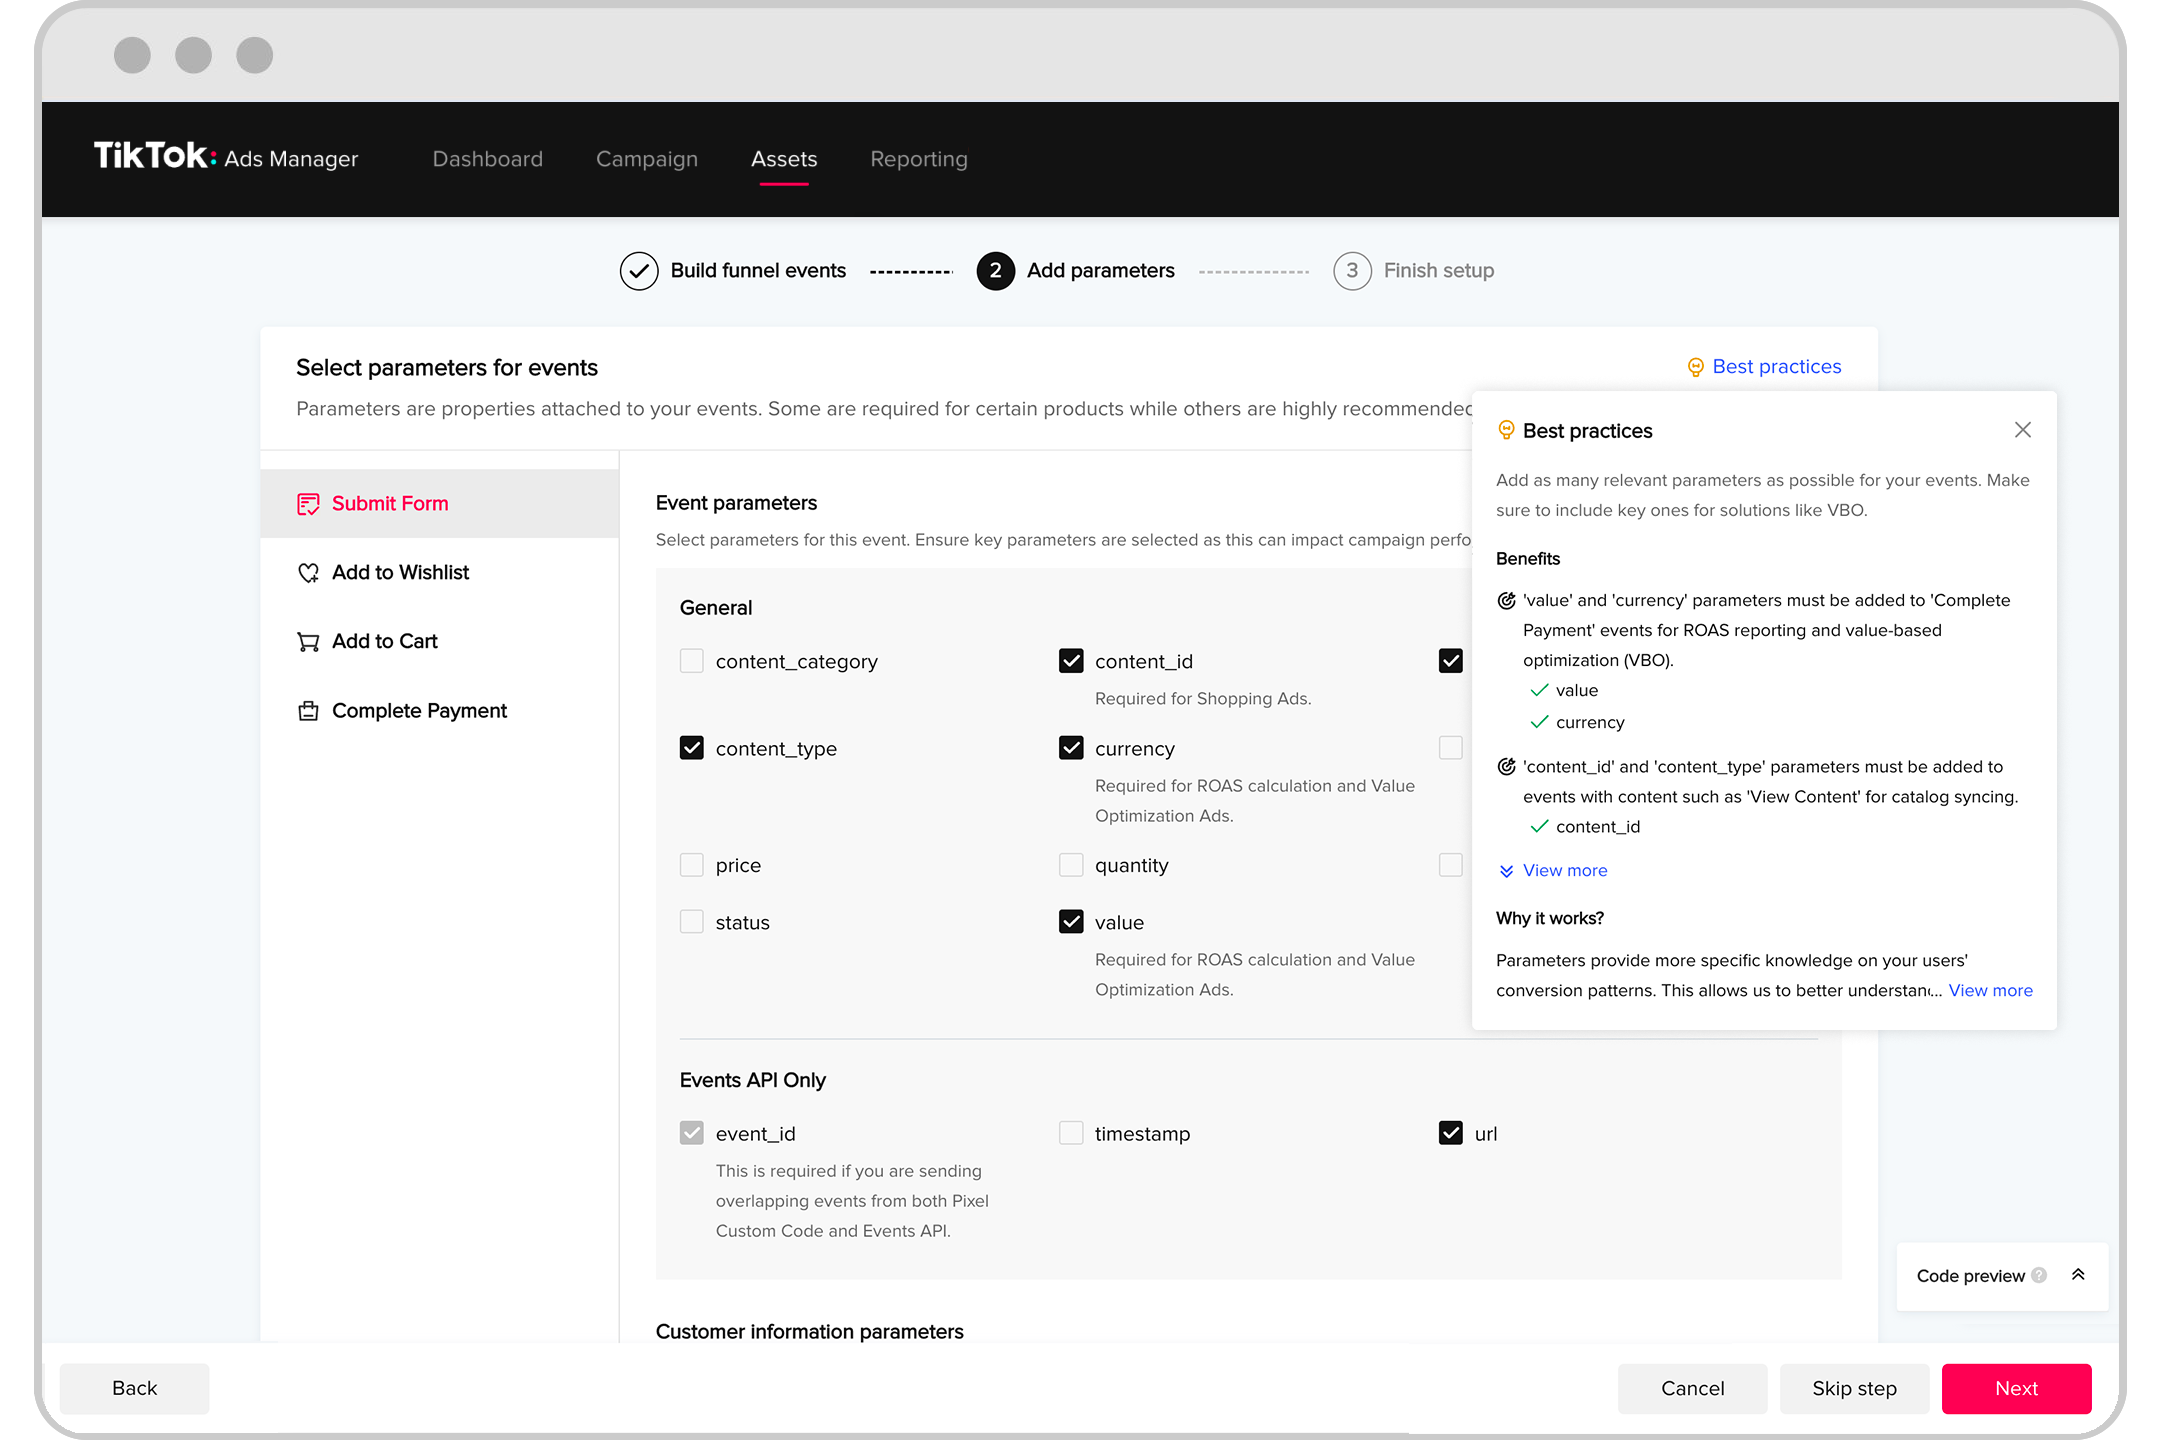Viewport: 2160px width, 1440px height.
Task: Open the Best practices link
Action: point(1776,367)
